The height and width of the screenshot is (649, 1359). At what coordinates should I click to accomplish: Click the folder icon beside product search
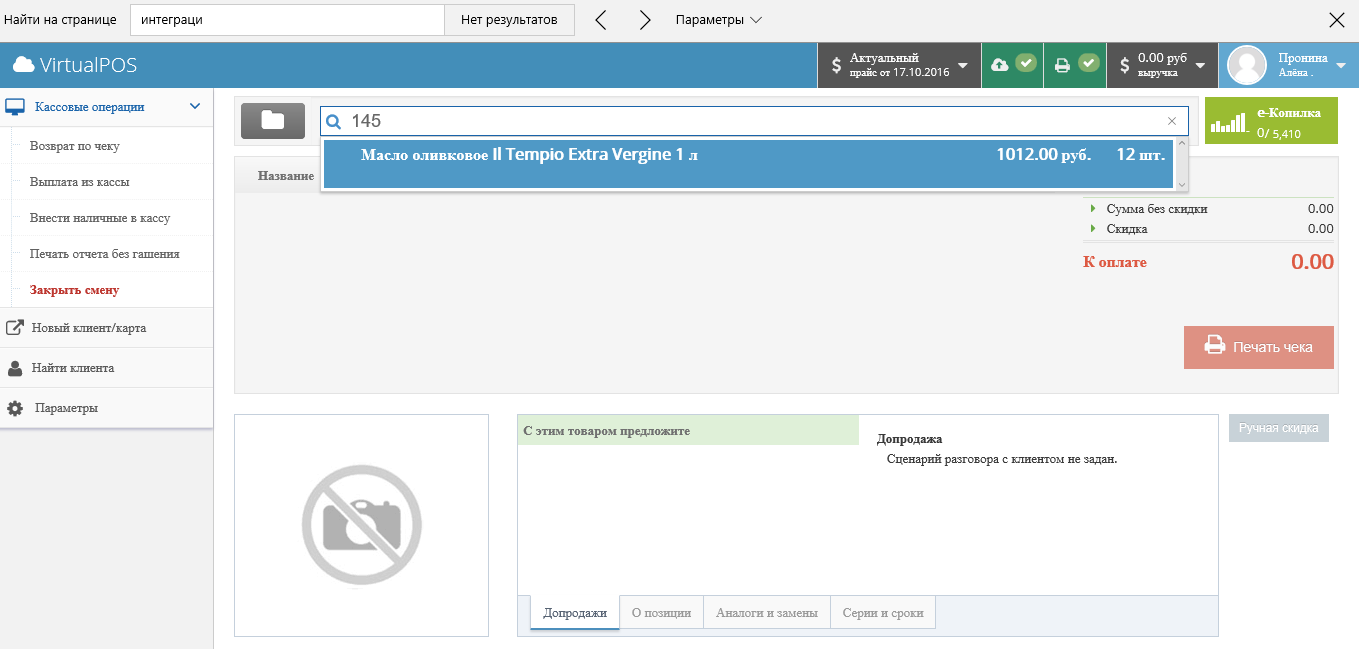tap(272, 120)
